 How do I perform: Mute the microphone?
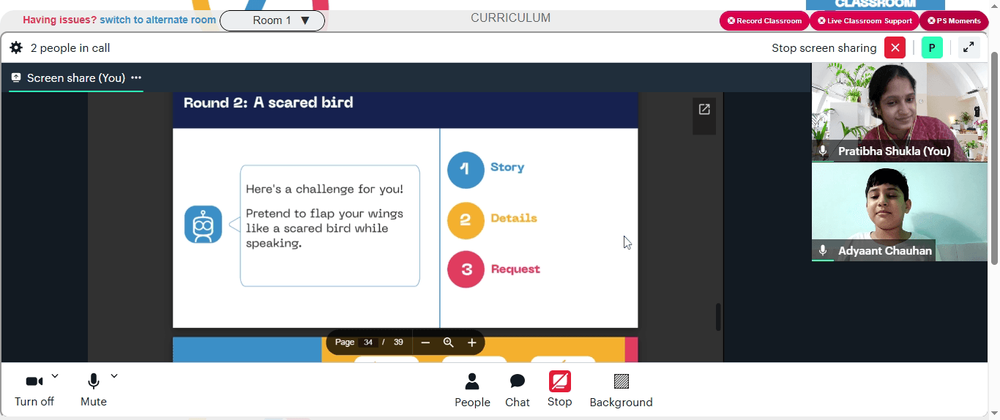(x=93, y=389)
